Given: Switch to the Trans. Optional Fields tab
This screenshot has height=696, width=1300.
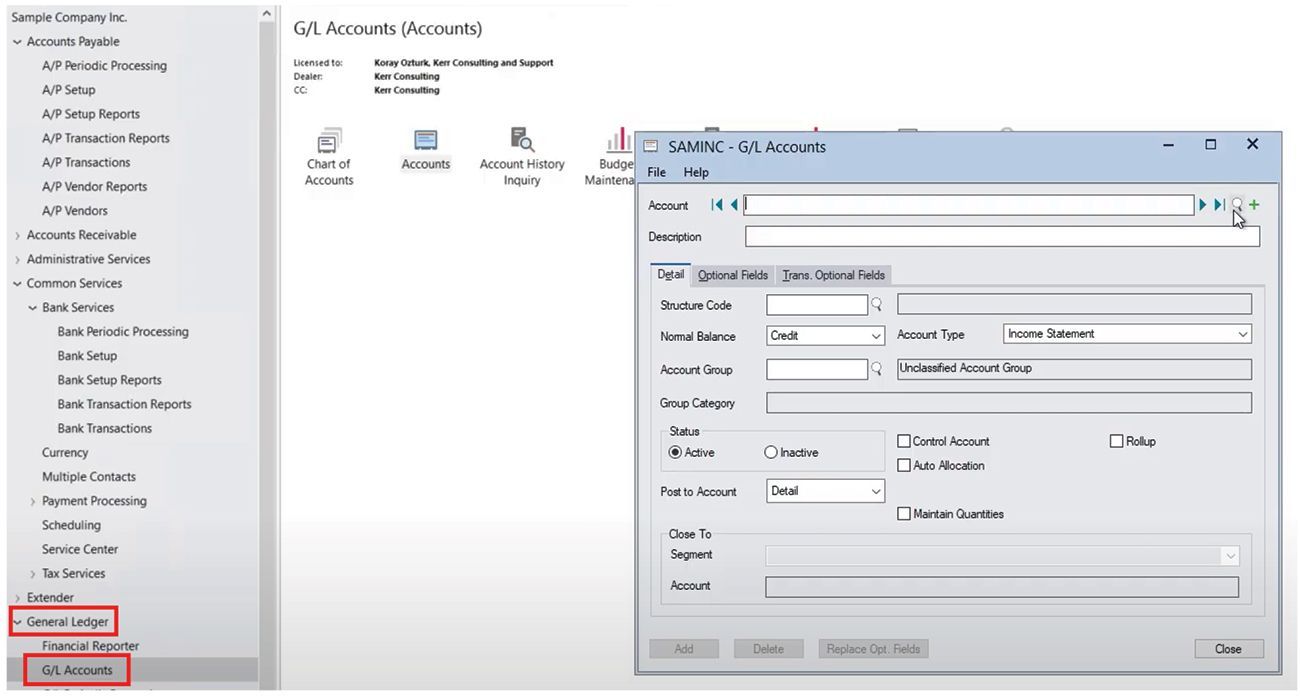Looking at the screenshot, I should tap(834, 275).
